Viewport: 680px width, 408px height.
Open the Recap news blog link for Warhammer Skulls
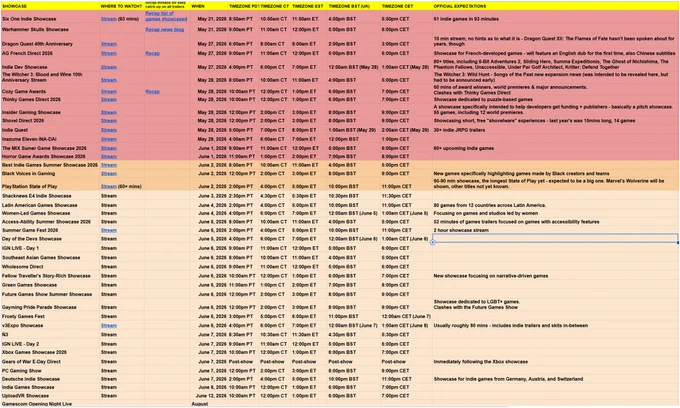tap(164, 29)
